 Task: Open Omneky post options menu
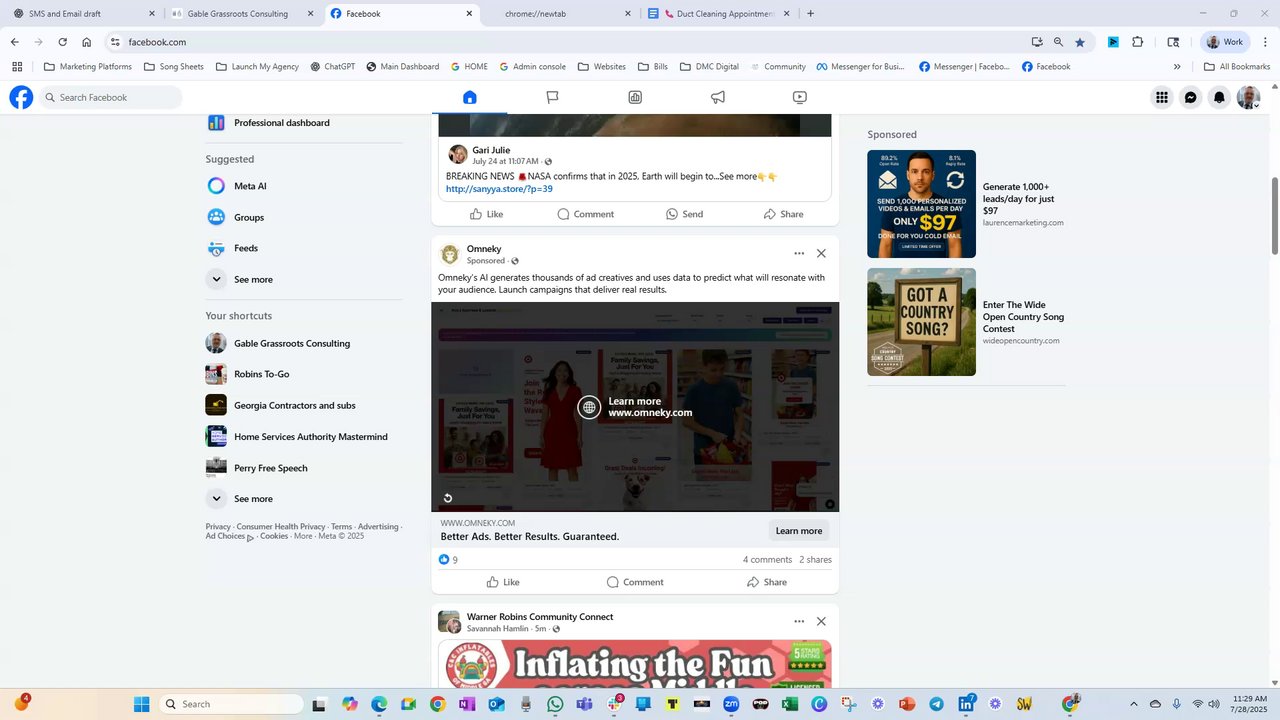pos(799,253)
